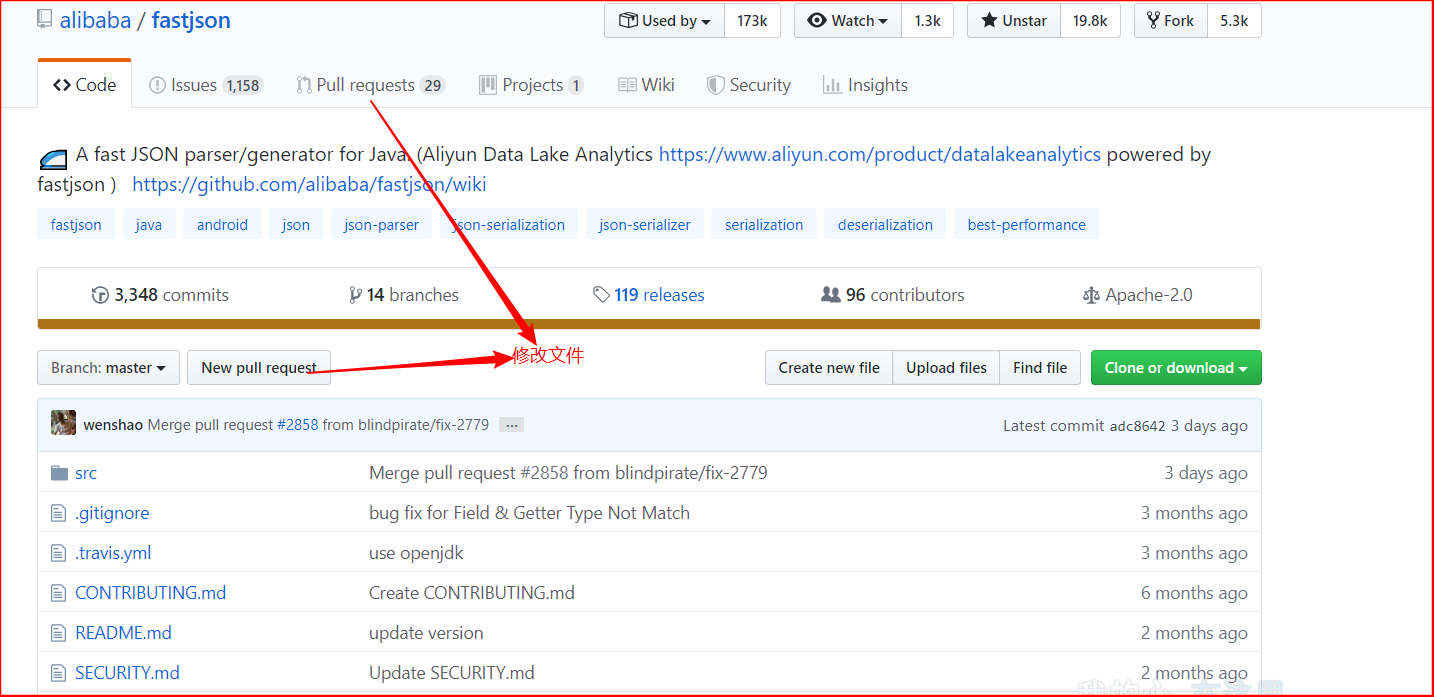
Task: Click the .gitignore file icon
Action: pyautogui.click(x=58, y=513)
